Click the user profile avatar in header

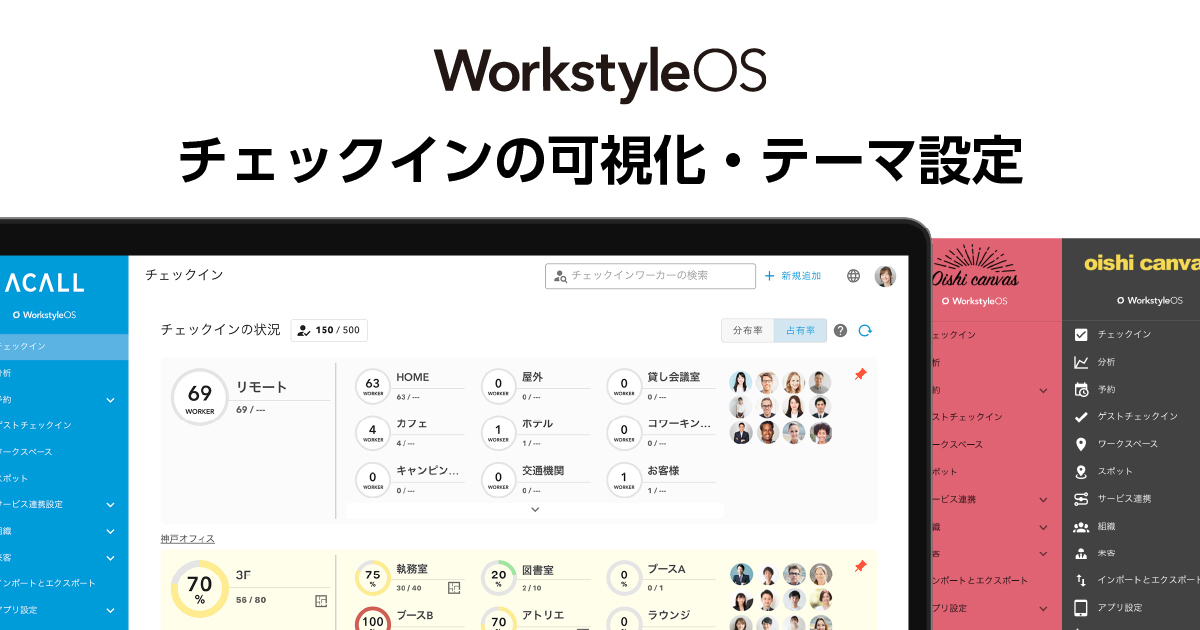(885, 276)
